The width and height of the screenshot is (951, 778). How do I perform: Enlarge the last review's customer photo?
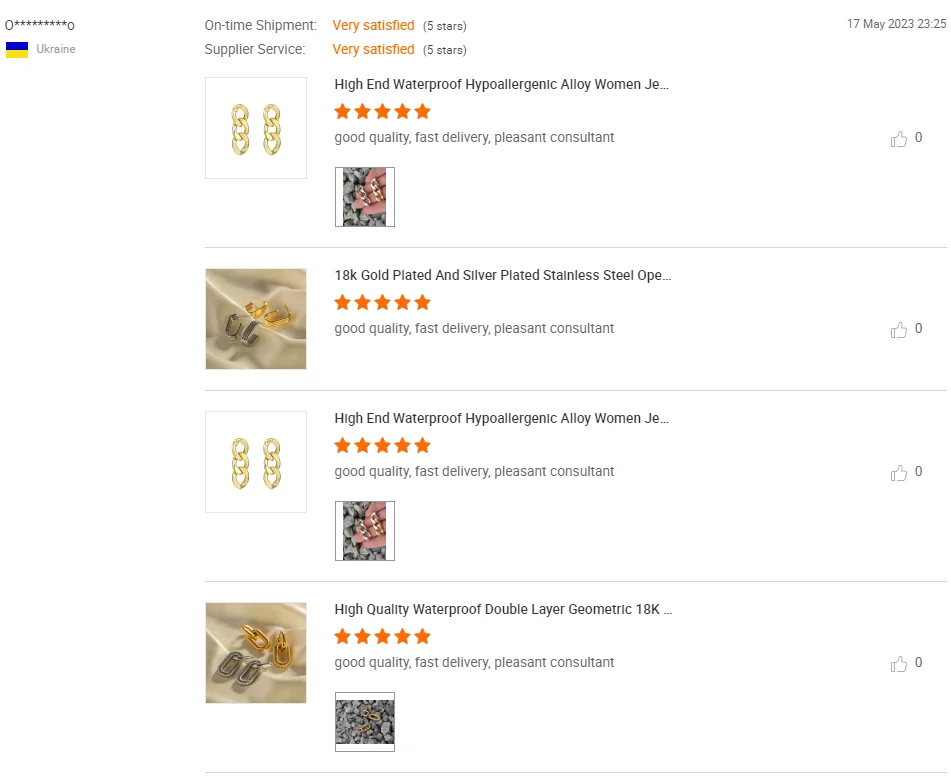tap(365, 722)
